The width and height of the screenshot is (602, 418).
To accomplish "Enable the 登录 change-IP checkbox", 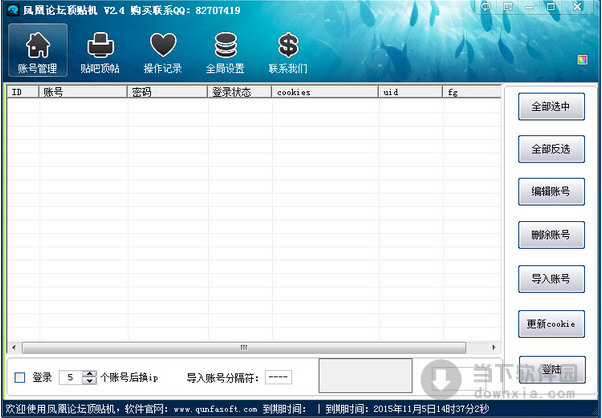I will 20,378.
